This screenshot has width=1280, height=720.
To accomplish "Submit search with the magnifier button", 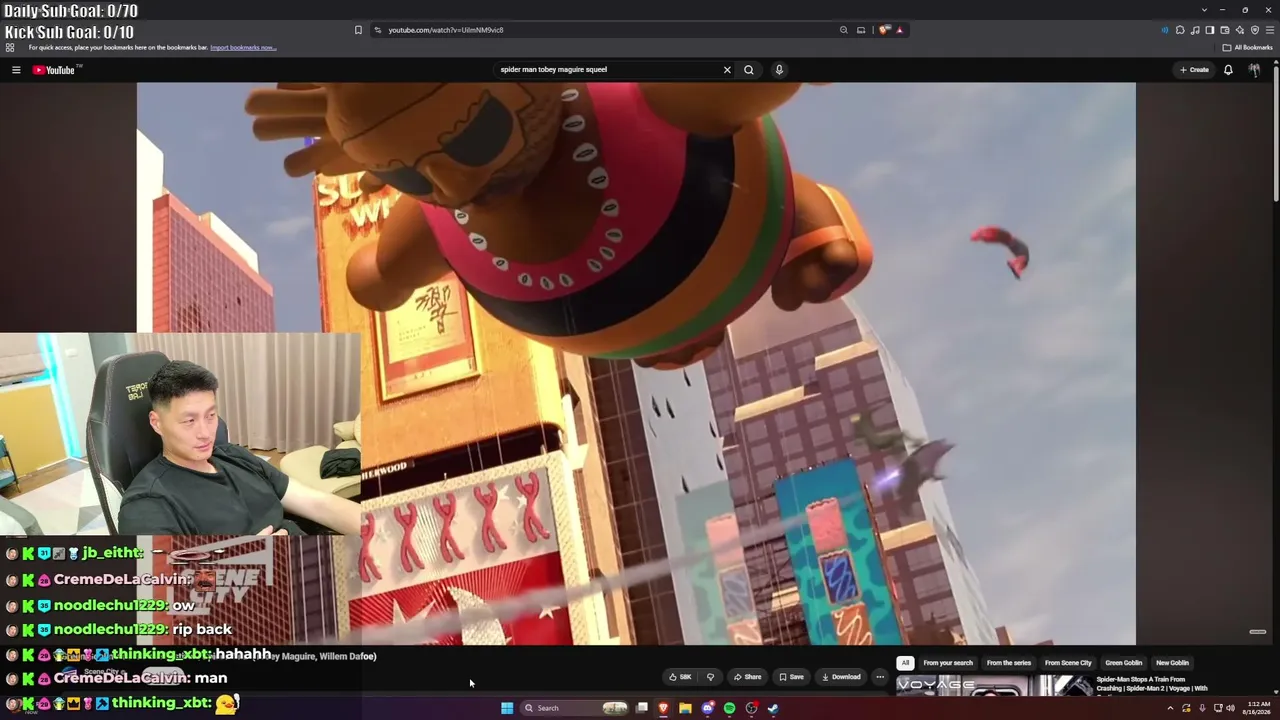I will pyautogui.click(x=748, y=70).
